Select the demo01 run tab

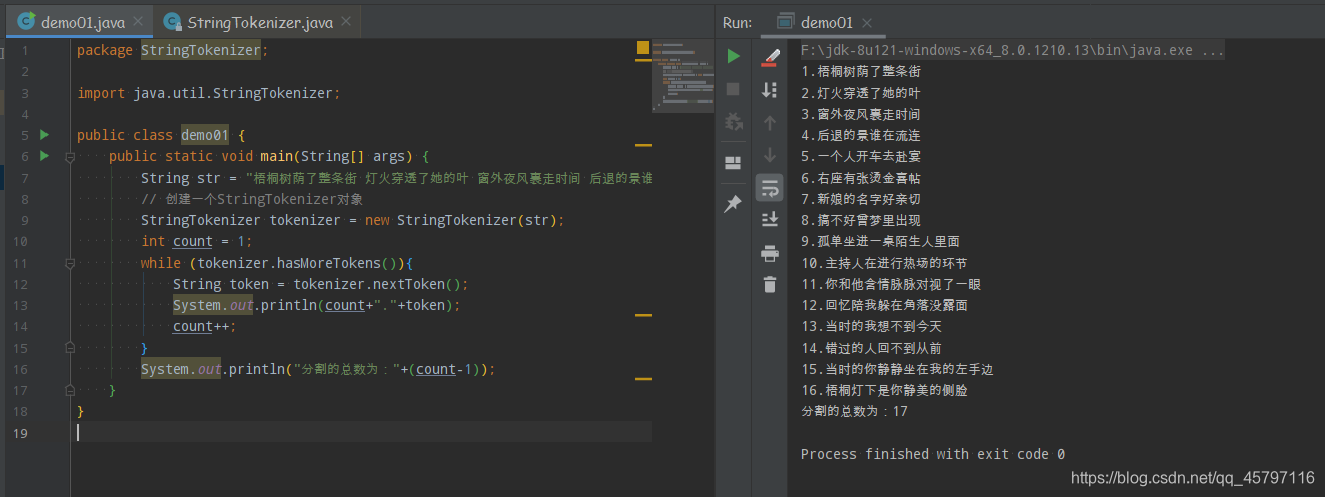pyautogui.click(x=827, y=22)
